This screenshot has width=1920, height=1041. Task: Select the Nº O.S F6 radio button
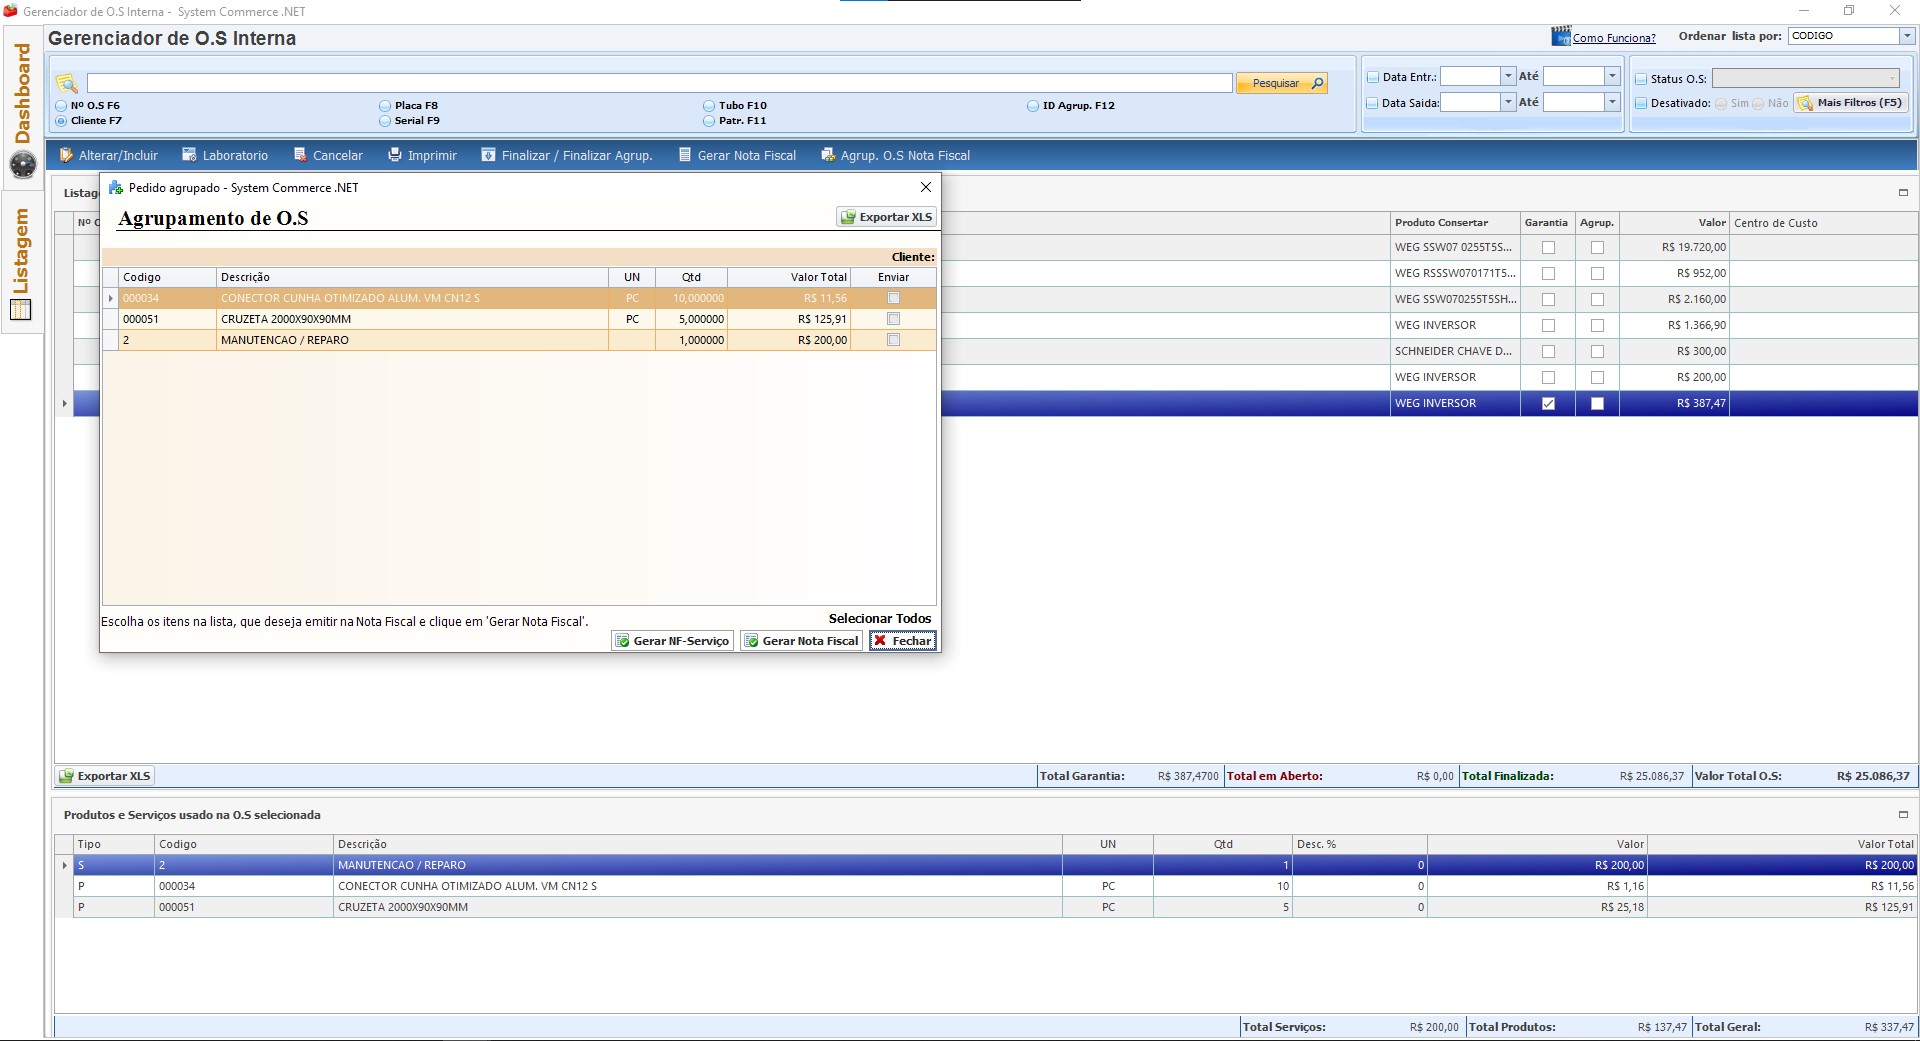[62, 105]
